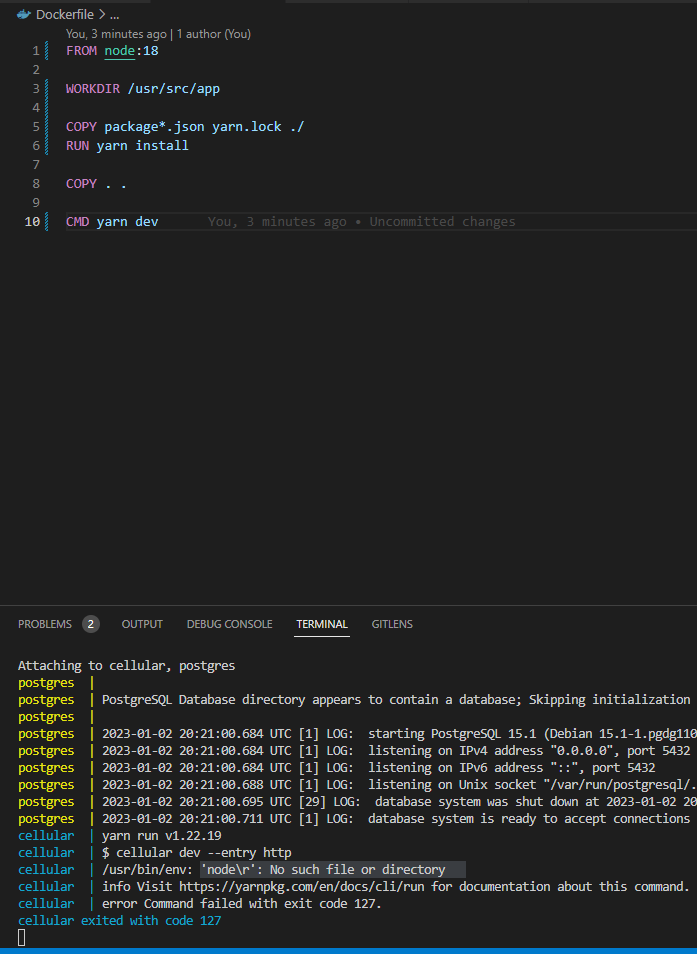Click the modified-line change indicator beside line 1
The image size is (697, 954).
pos(48,50)
